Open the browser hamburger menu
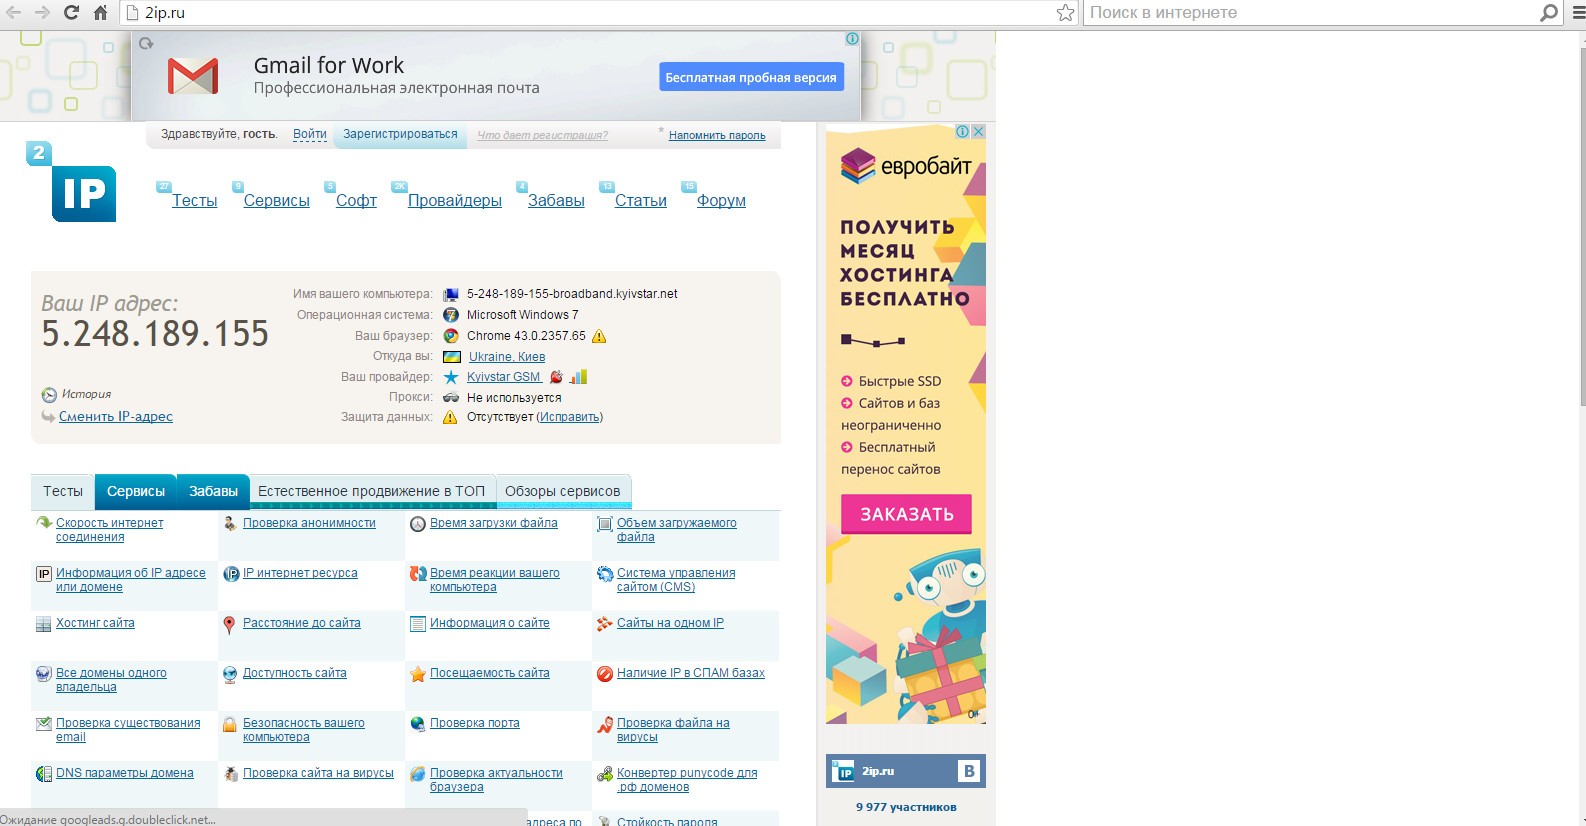Viewport: 1586px width, 826px height. (x=1578, y=12)
